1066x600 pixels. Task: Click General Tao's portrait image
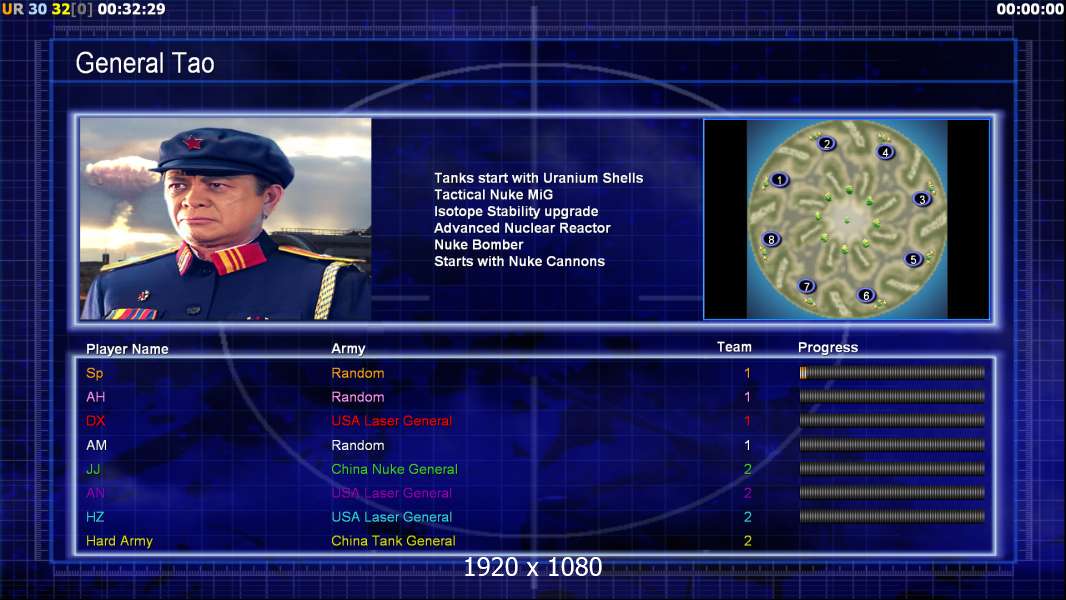coord(226,219)
